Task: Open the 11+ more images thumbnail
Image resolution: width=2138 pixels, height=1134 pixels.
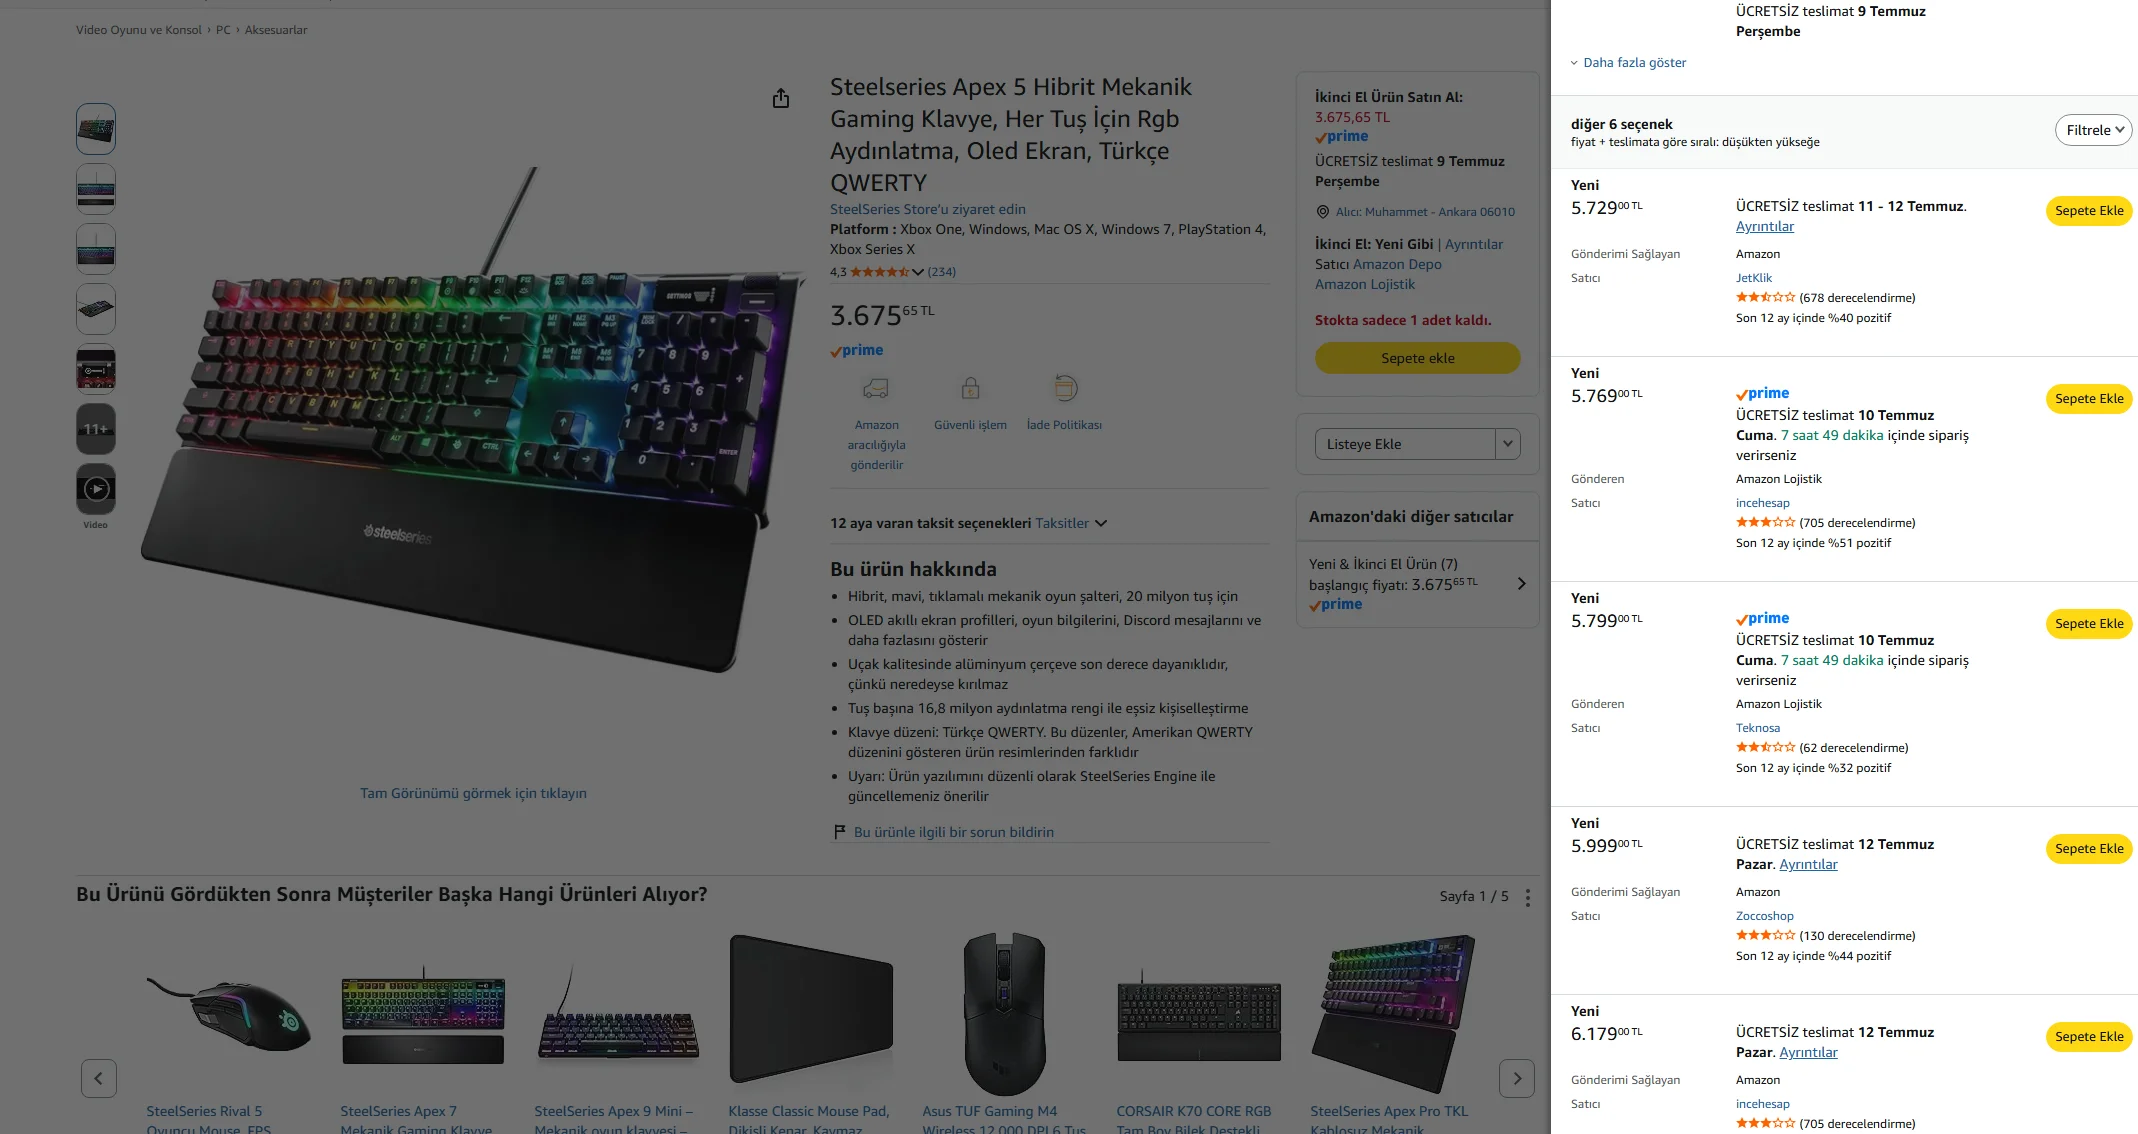Action: tap(96, 429)
